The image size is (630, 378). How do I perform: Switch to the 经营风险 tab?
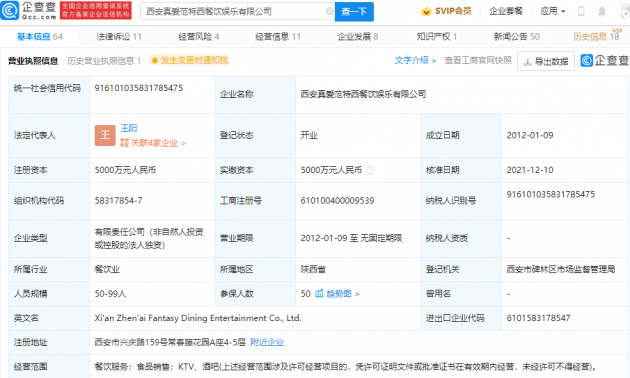click(198, 37)
